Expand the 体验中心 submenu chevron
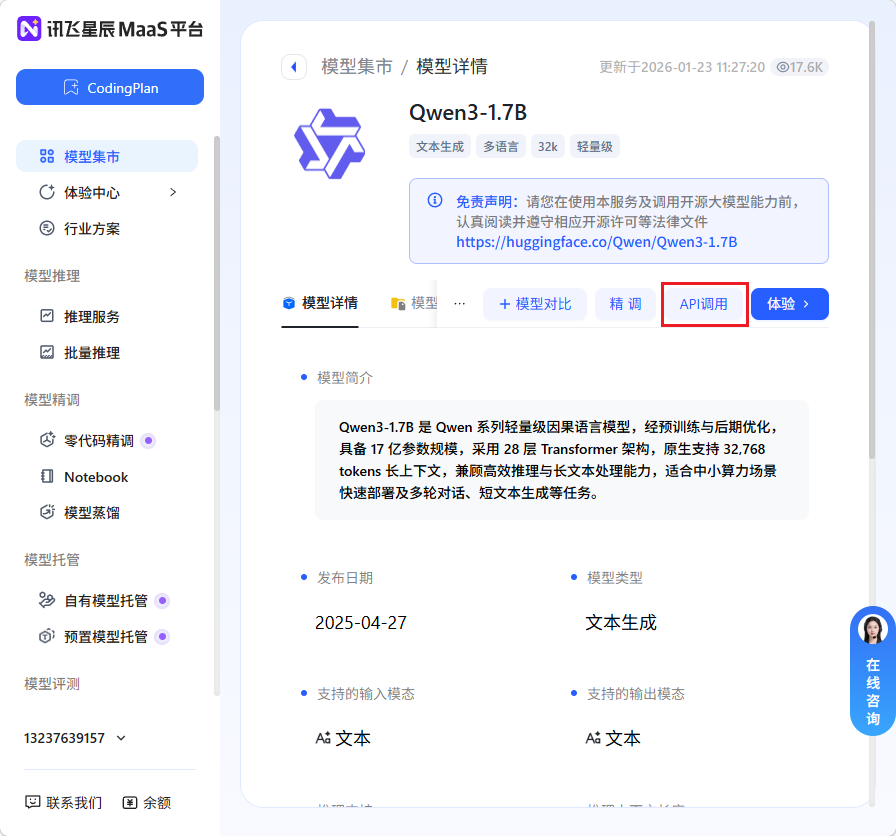Screen dimensions: 896x836 tap(173, 192)
